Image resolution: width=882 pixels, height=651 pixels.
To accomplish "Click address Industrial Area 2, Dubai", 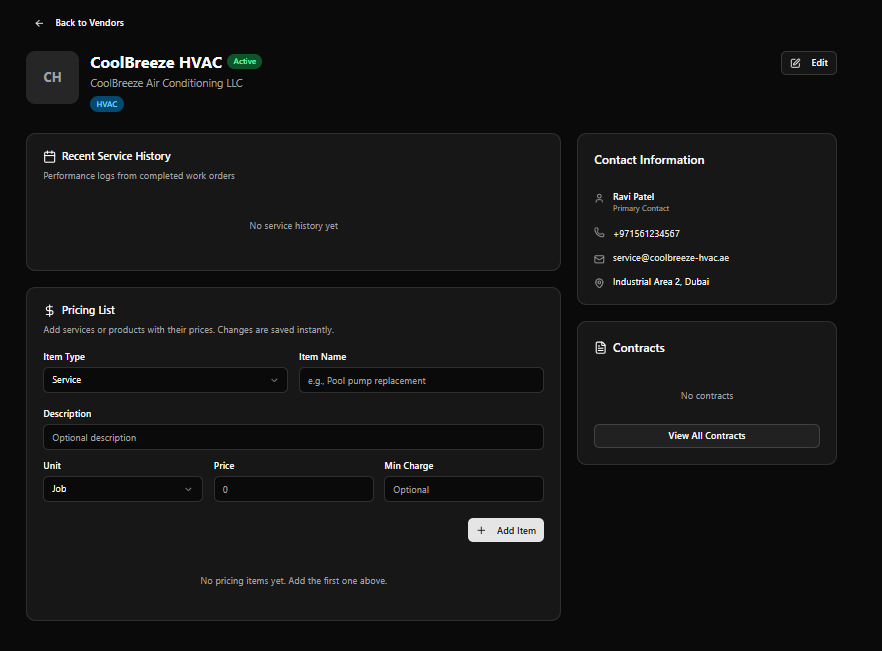I will click(661, 282).
